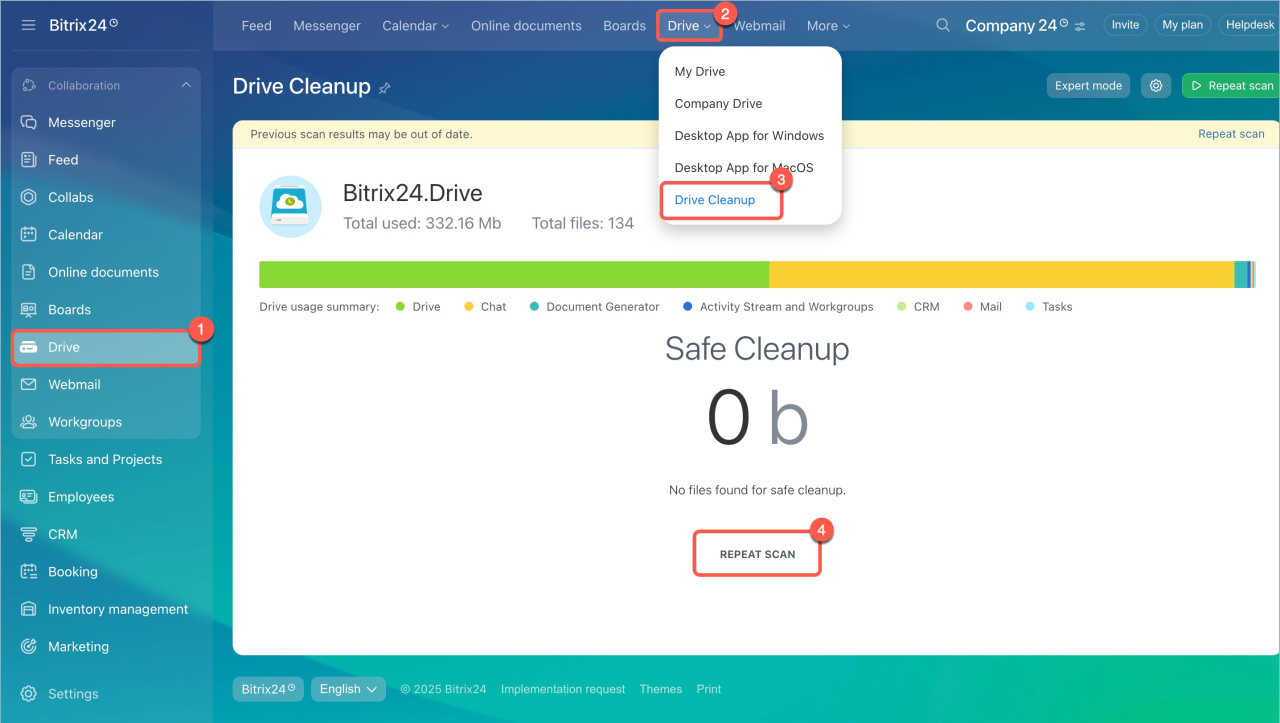Expand the Calendar dropdown in top menu
Viewport: 1280px width, 723px height.
415,26
